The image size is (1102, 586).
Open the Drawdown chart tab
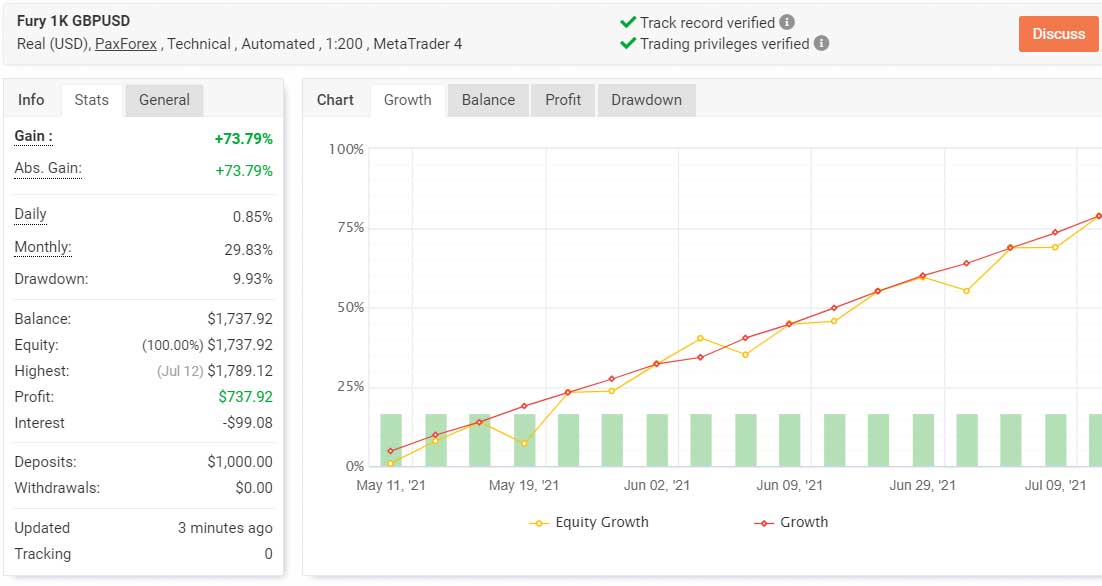(x=646, y=100)
